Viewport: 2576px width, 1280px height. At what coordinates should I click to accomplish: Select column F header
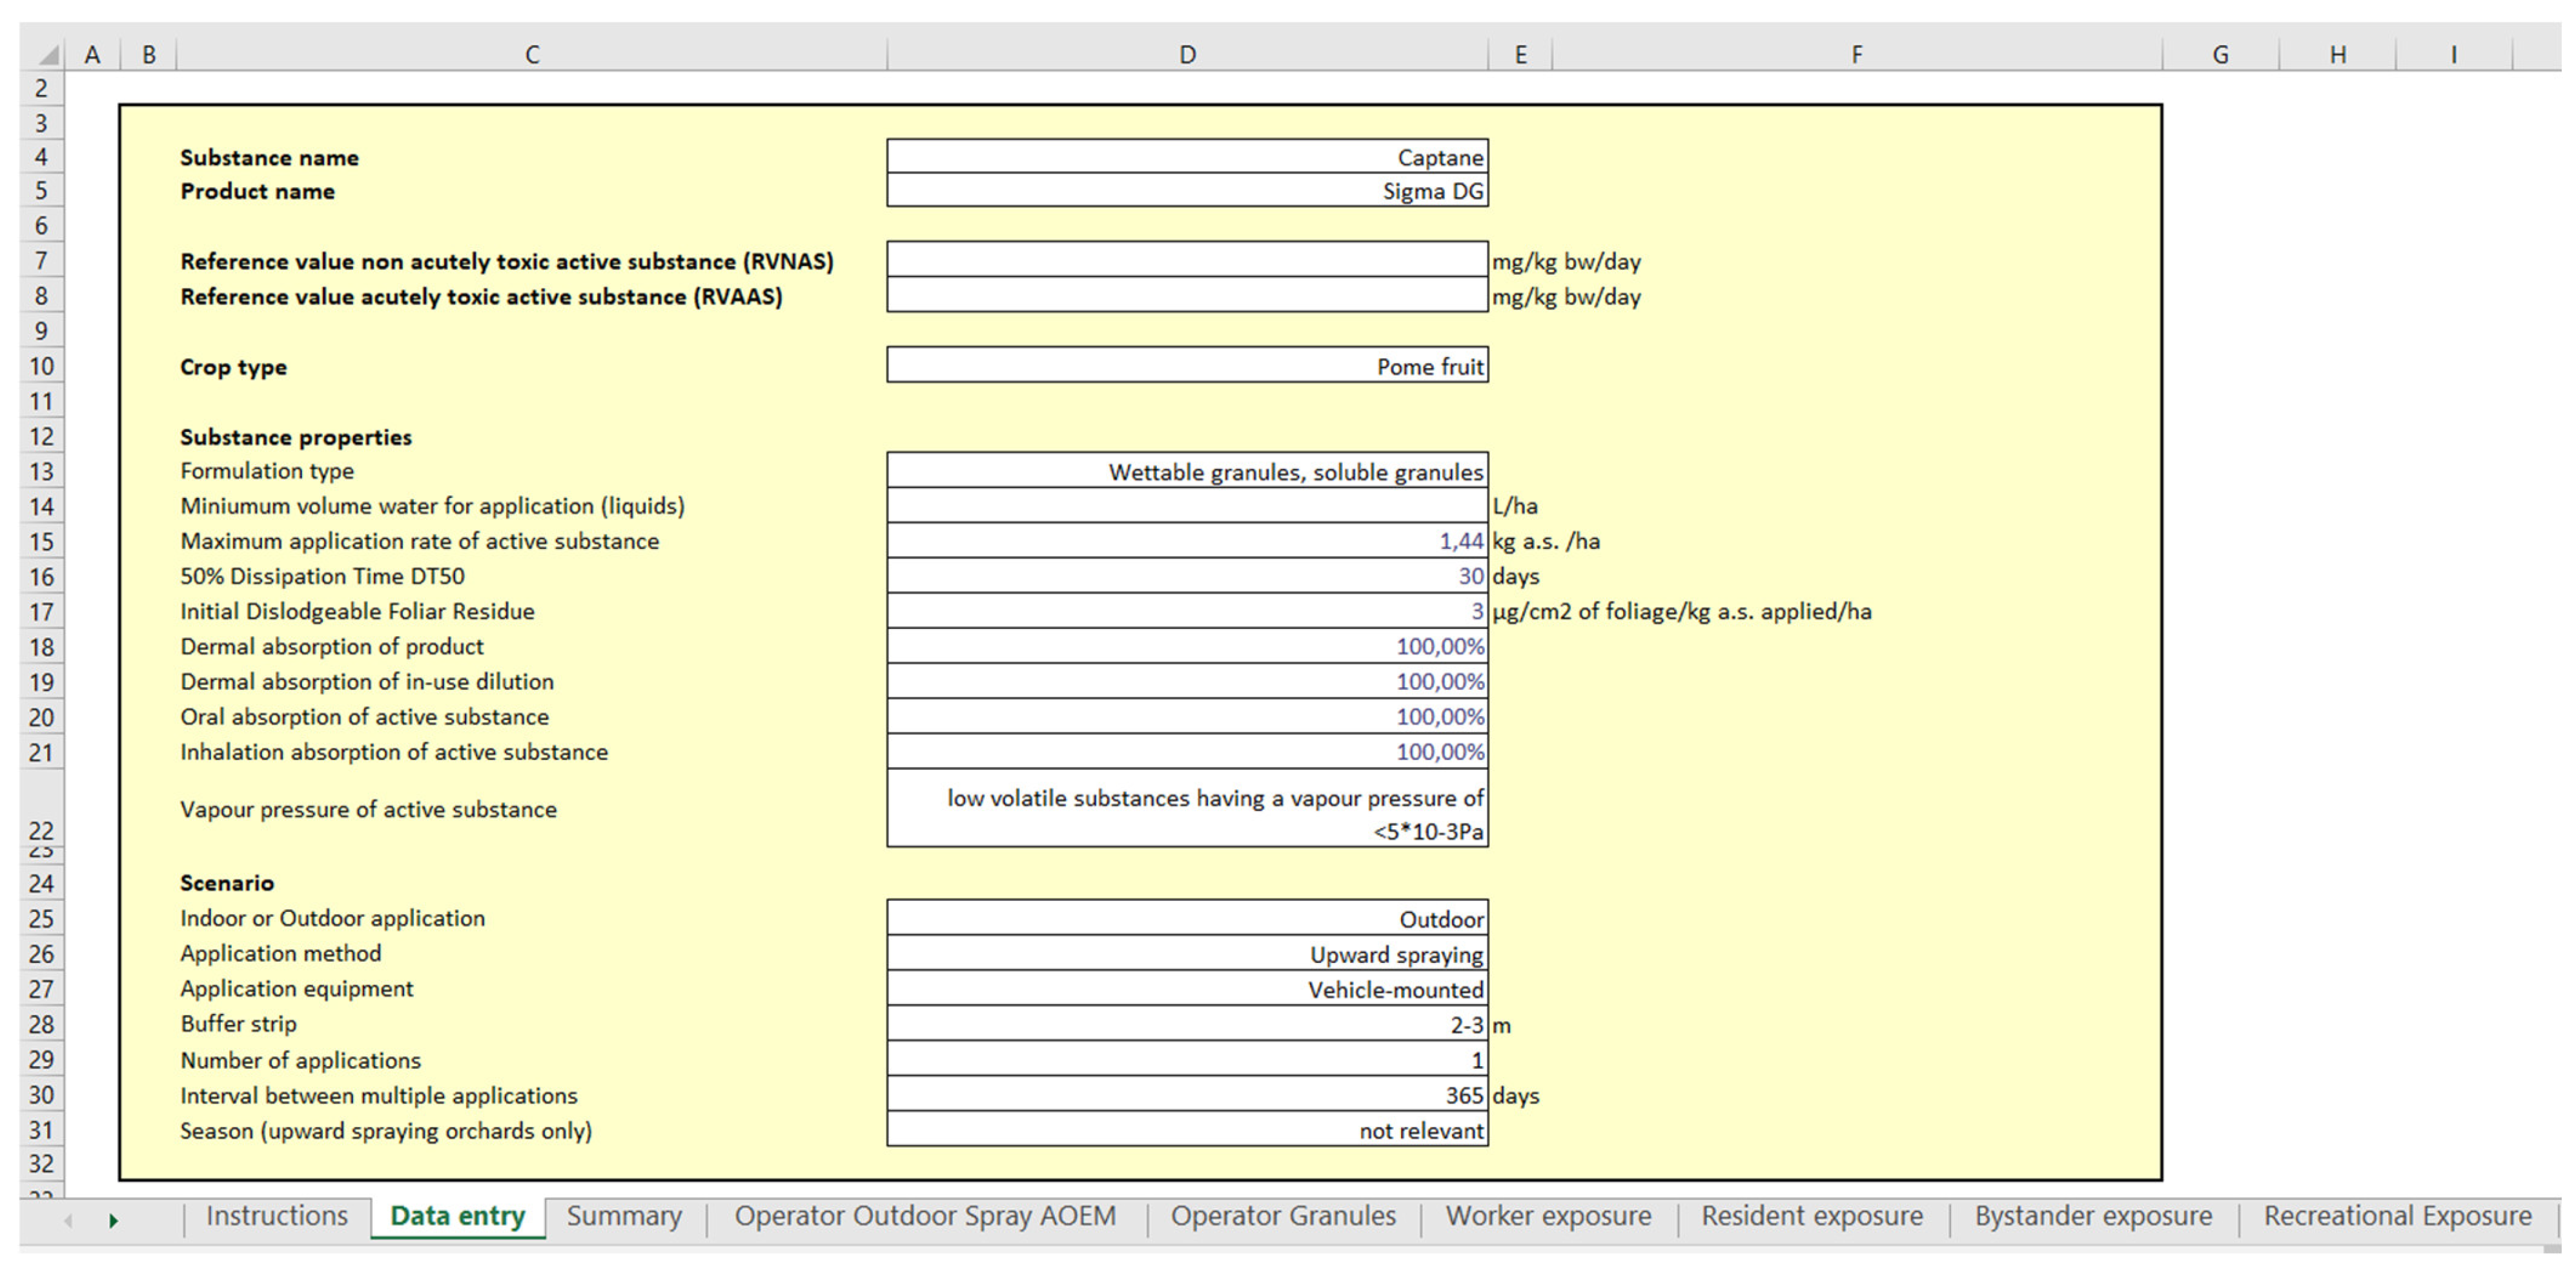(1857, 54)
